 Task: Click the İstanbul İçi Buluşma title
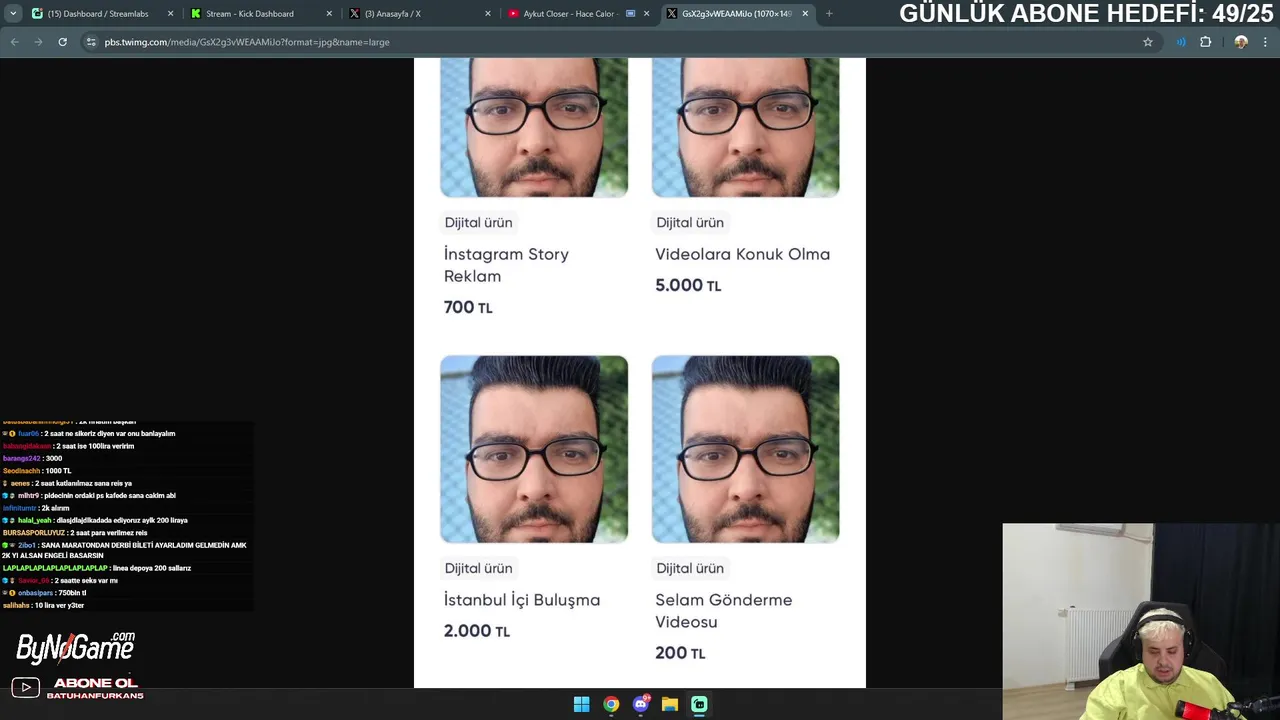(522, 600)
